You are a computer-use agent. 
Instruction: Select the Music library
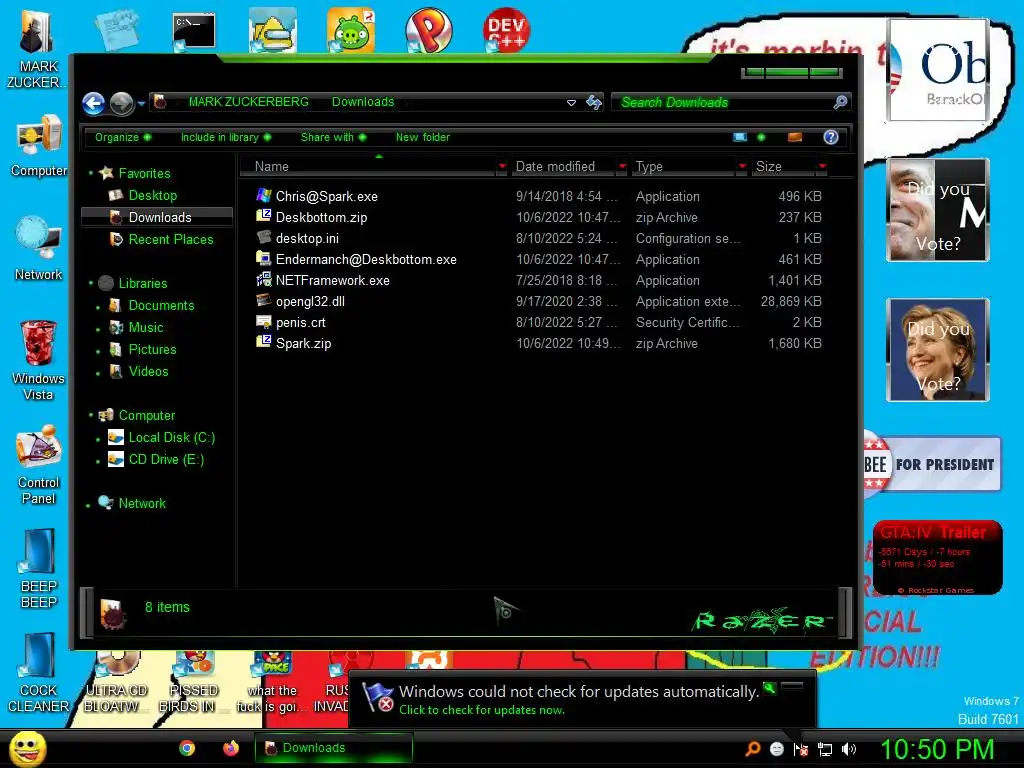[x=146, y=328]
